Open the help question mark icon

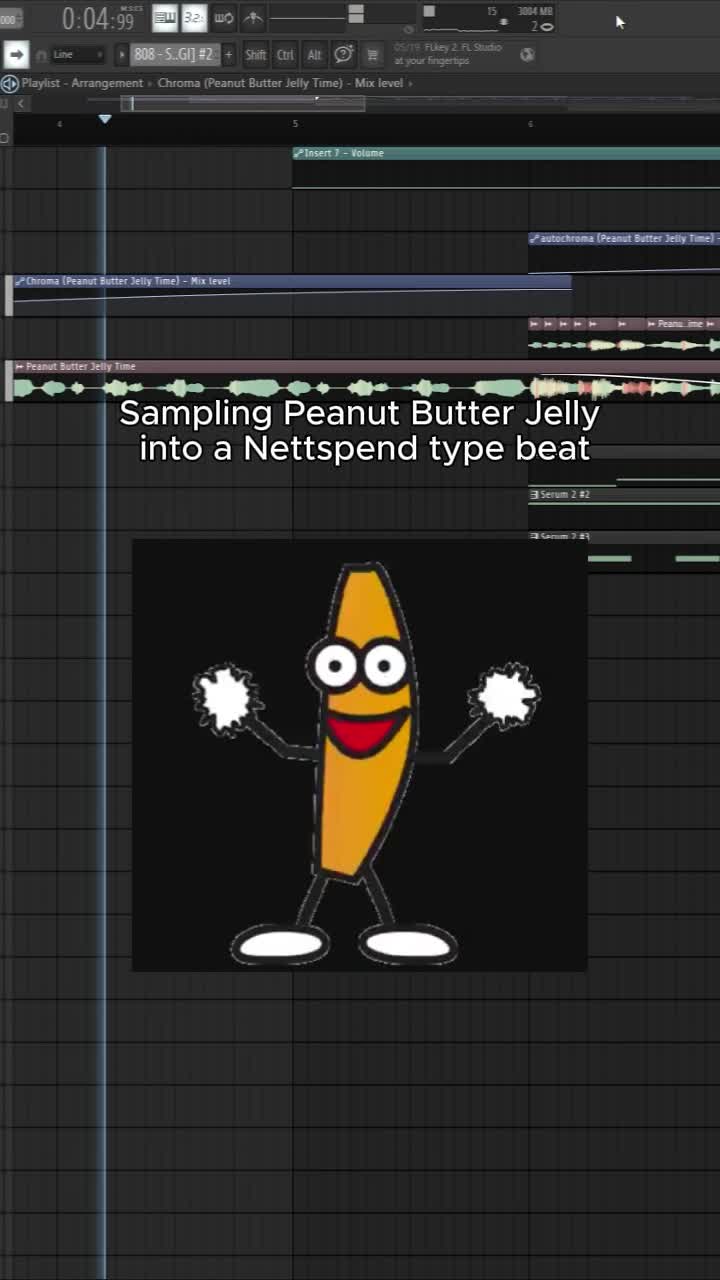pos(343,54)
